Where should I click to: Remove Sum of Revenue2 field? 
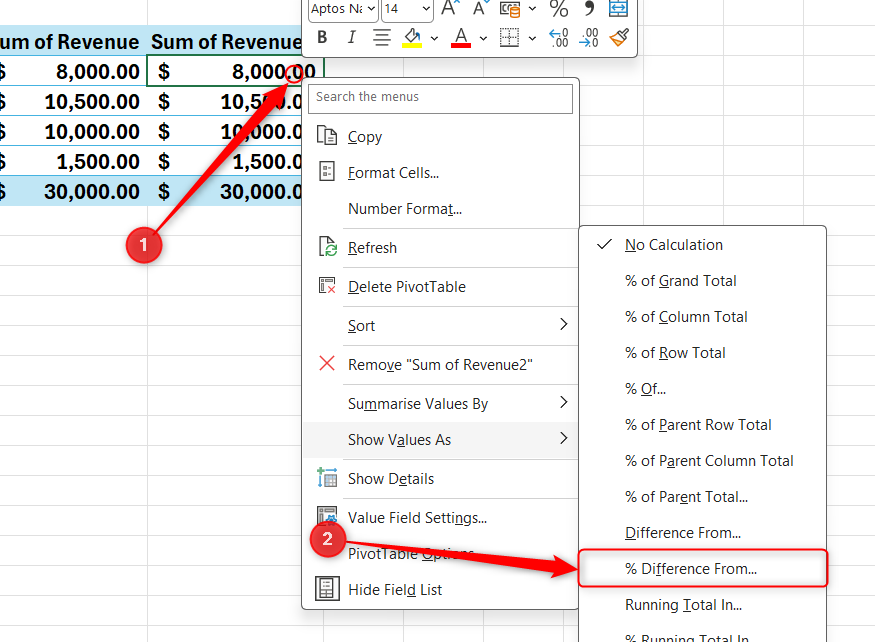click(440, 365)
